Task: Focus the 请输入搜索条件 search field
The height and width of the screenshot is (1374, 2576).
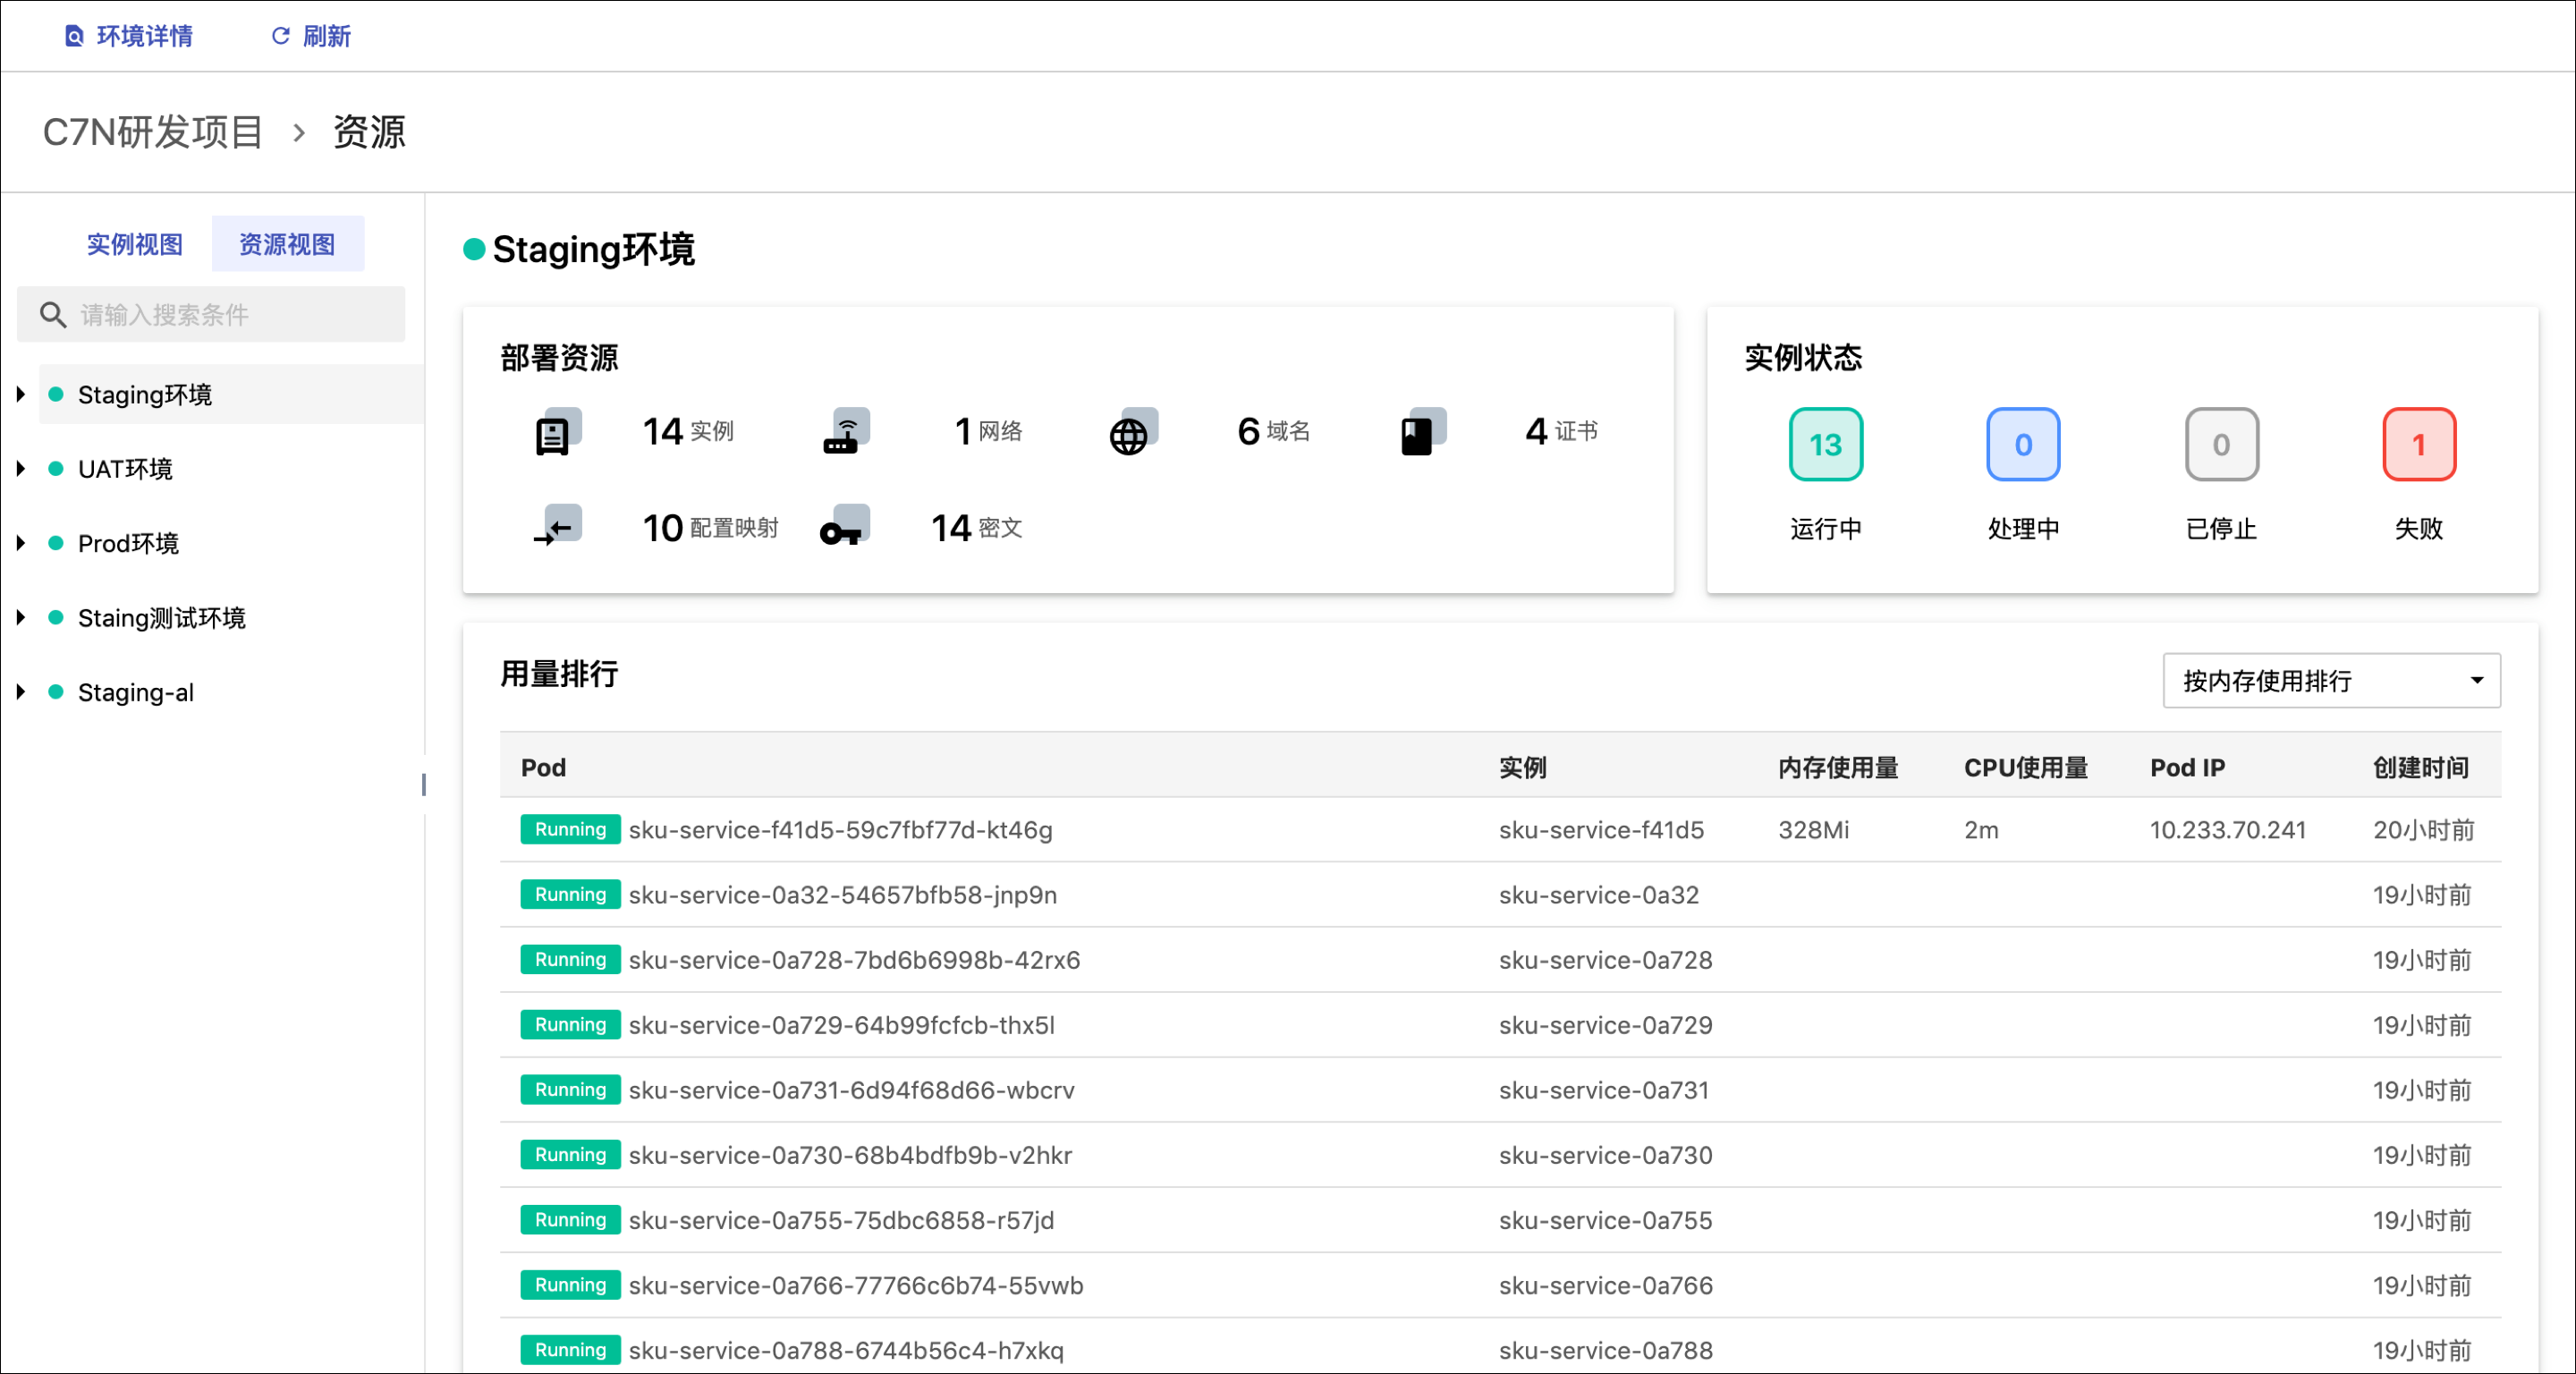Action: 211,315
